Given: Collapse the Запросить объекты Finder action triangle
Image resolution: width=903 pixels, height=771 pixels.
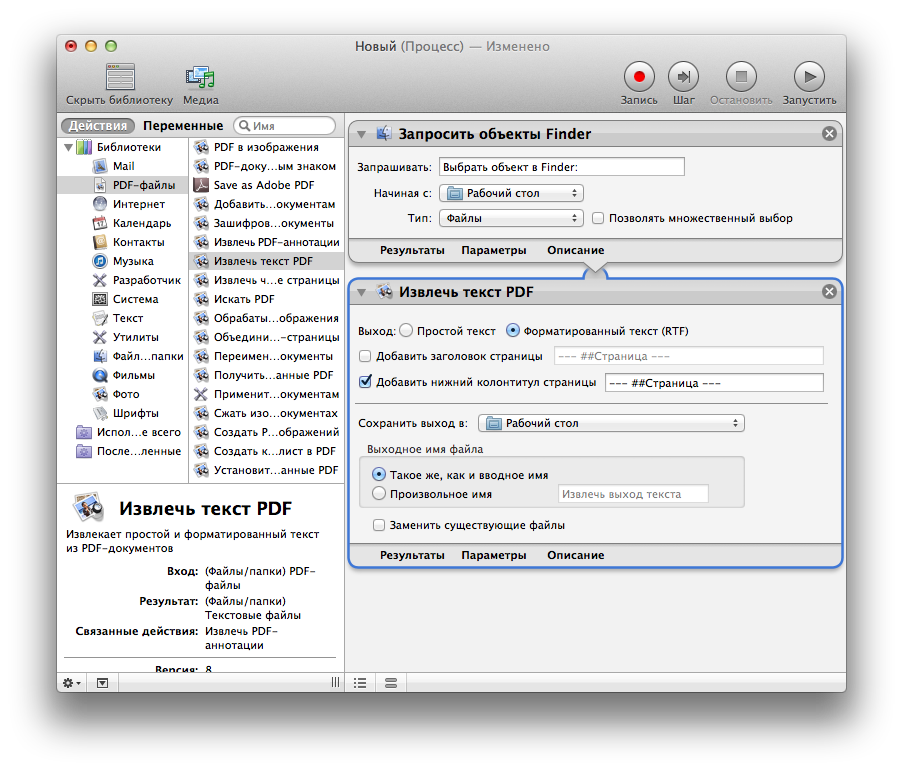Looking at the screenshot, I should tap(361, 134).
